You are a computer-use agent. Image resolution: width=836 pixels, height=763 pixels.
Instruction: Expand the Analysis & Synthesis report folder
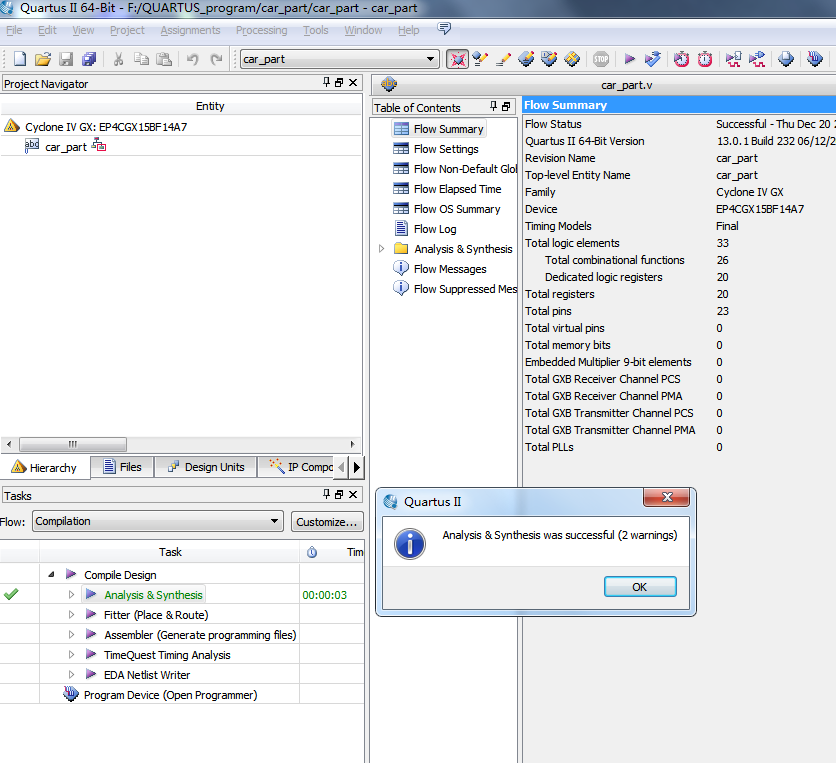(x=381, y=249)
